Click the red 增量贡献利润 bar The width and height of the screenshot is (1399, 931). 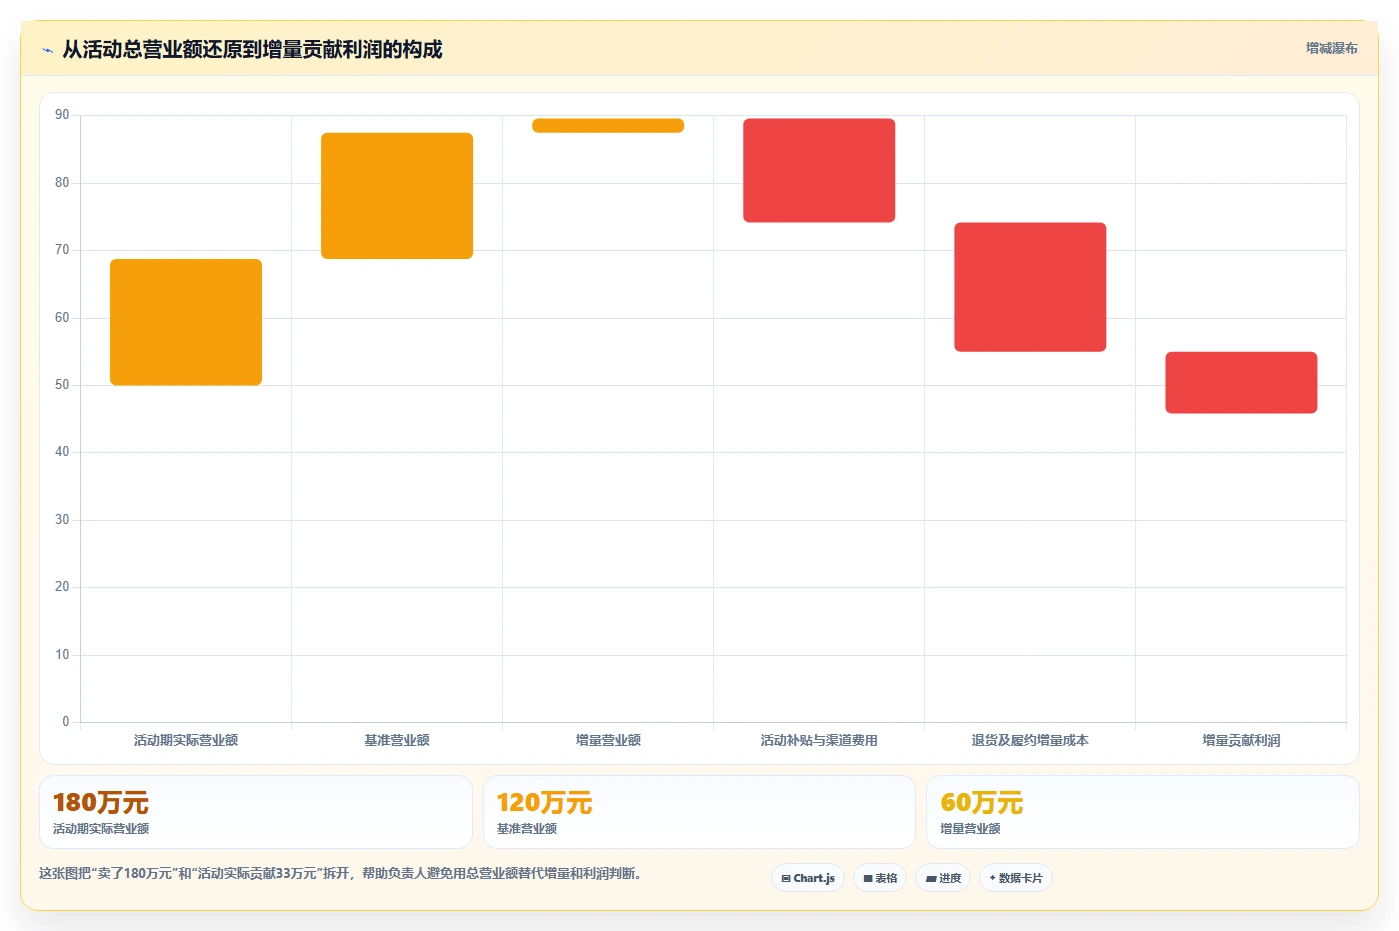[1241, 382]
